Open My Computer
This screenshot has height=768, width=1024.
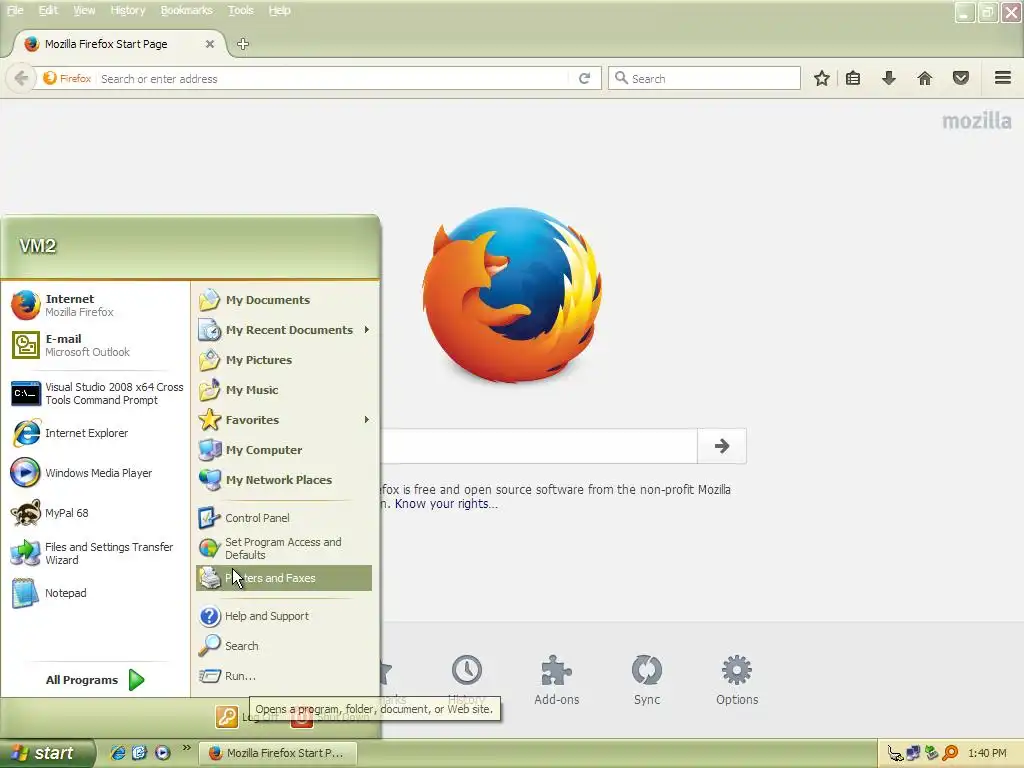[284, 450]
